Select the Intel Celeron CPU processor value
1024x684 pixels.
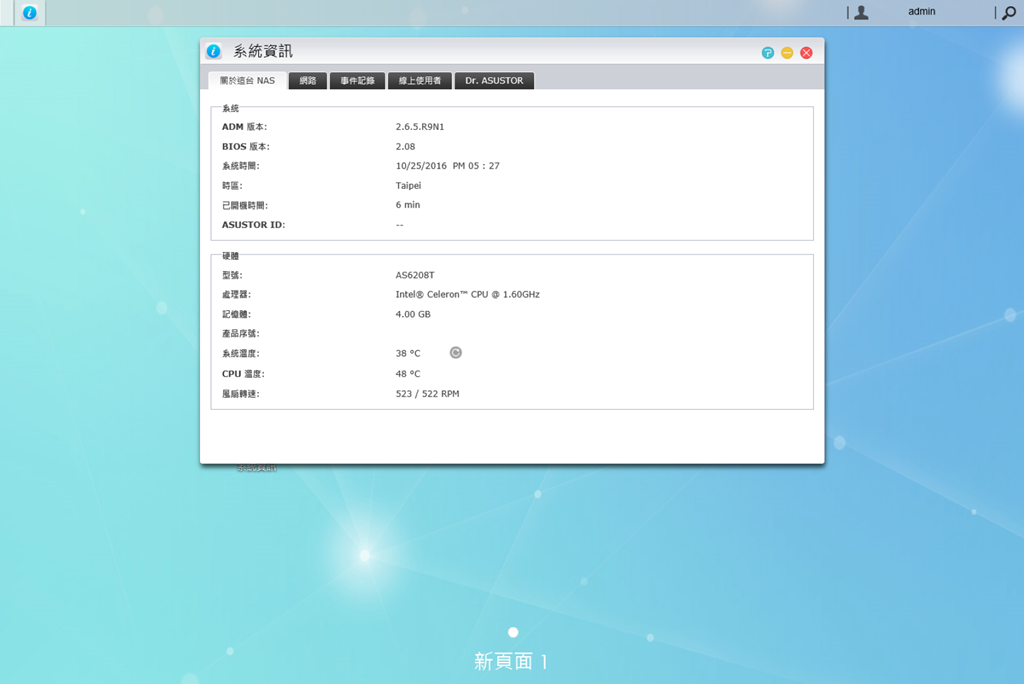click(468, 295)
